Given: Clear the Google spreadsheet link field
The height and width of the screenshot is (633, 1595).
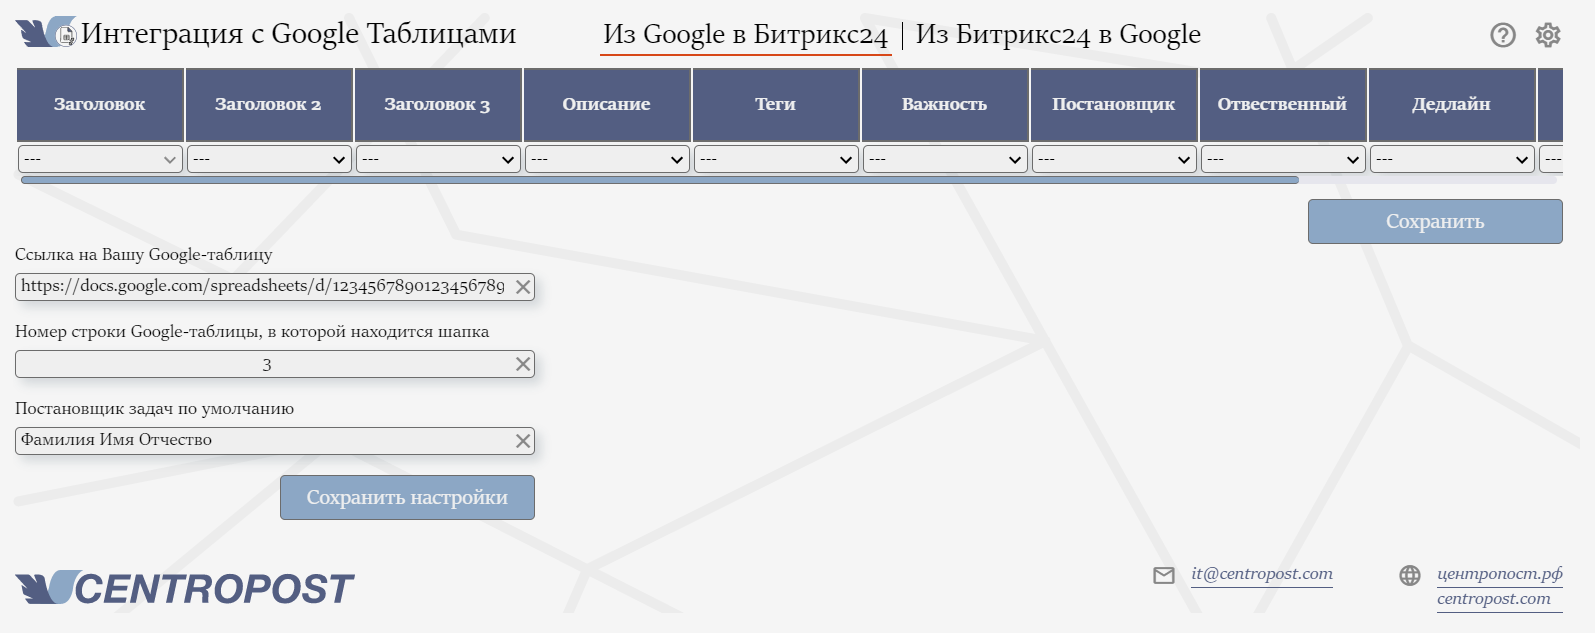Looking at the screenshot, I should tap(522, 287).
